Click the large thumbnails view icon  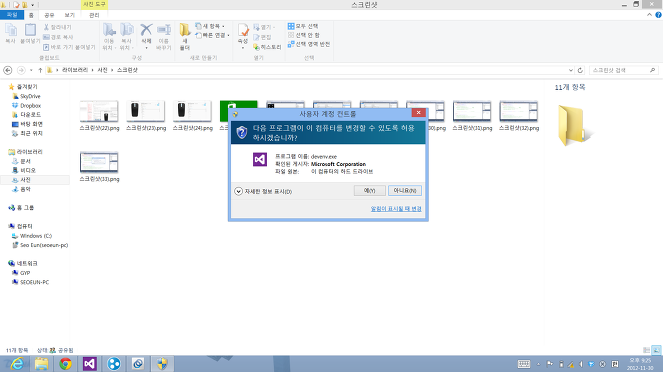(x=656, y=350)
